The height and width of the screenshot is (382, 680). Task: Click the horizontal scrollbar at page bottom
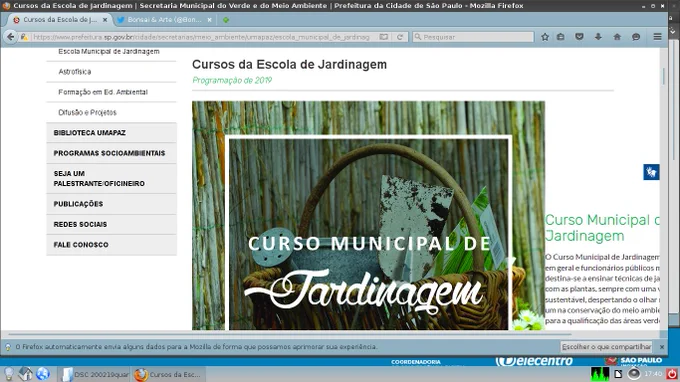click(289, 334)
